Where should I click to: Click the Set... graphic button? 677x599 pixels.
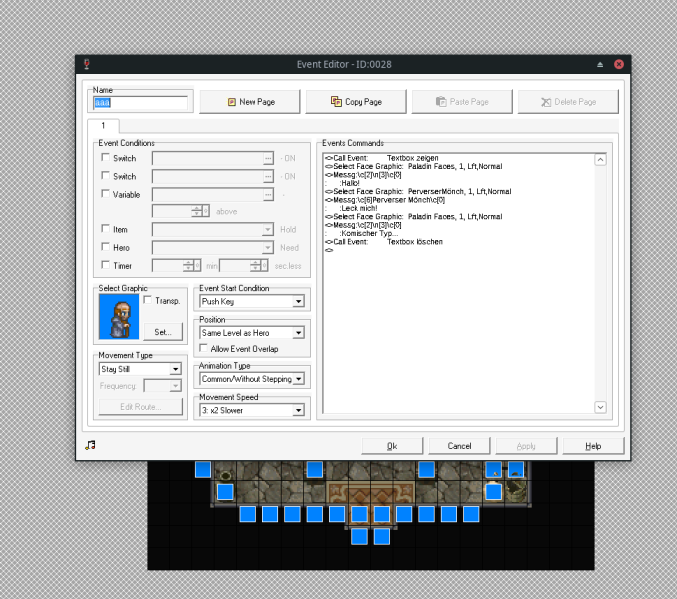click(163, 331)
